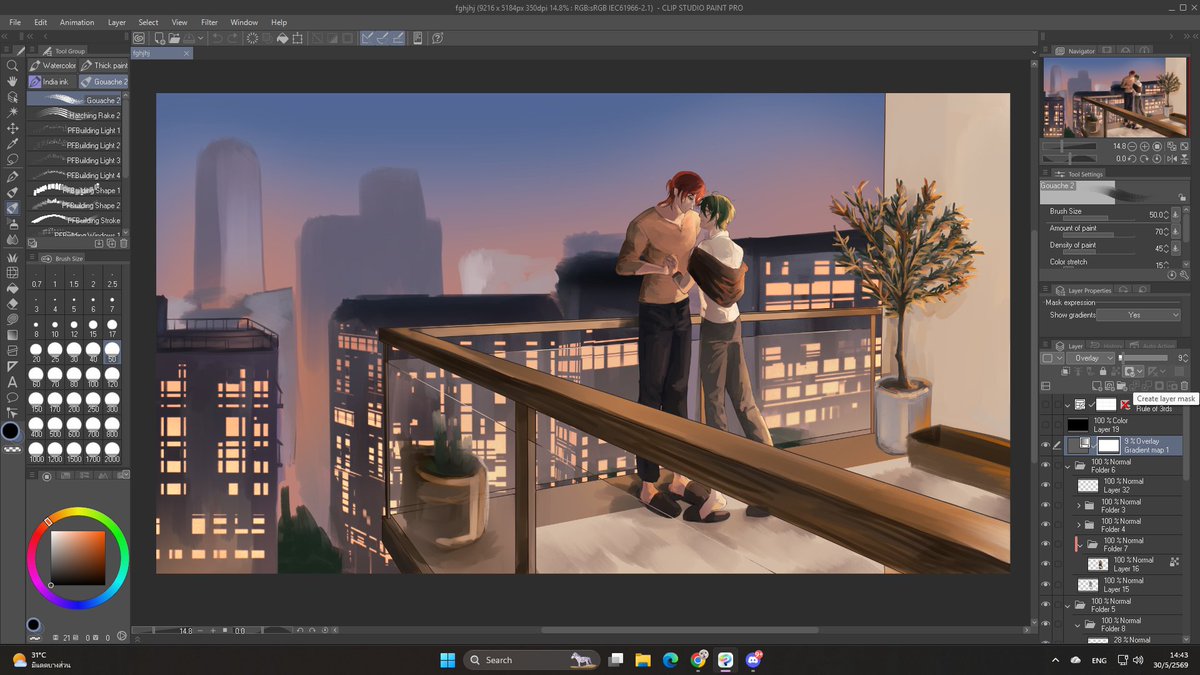Expand Folder 4 in layer list

(x=1078, y=525)
